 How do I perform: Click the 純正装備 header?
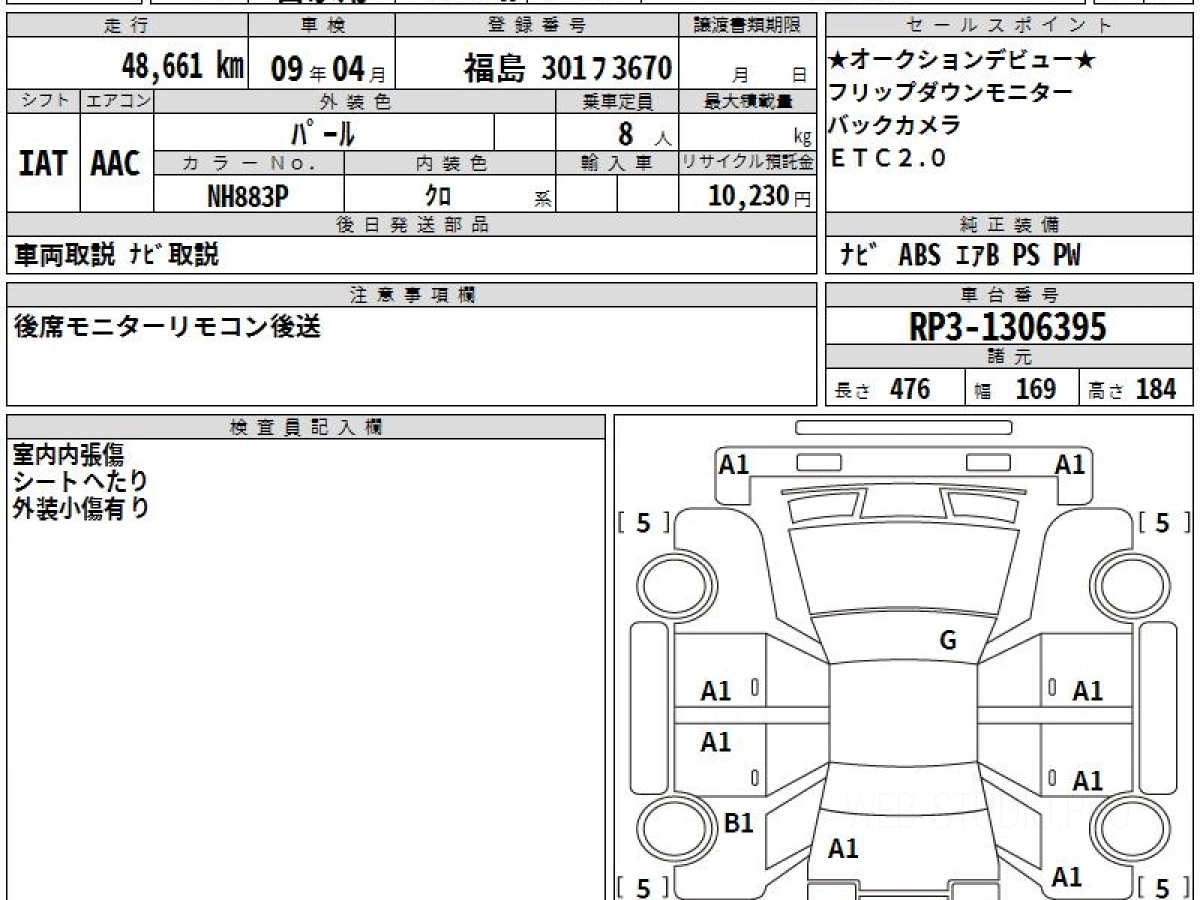pyautogui.click(x=1009, y=225)
